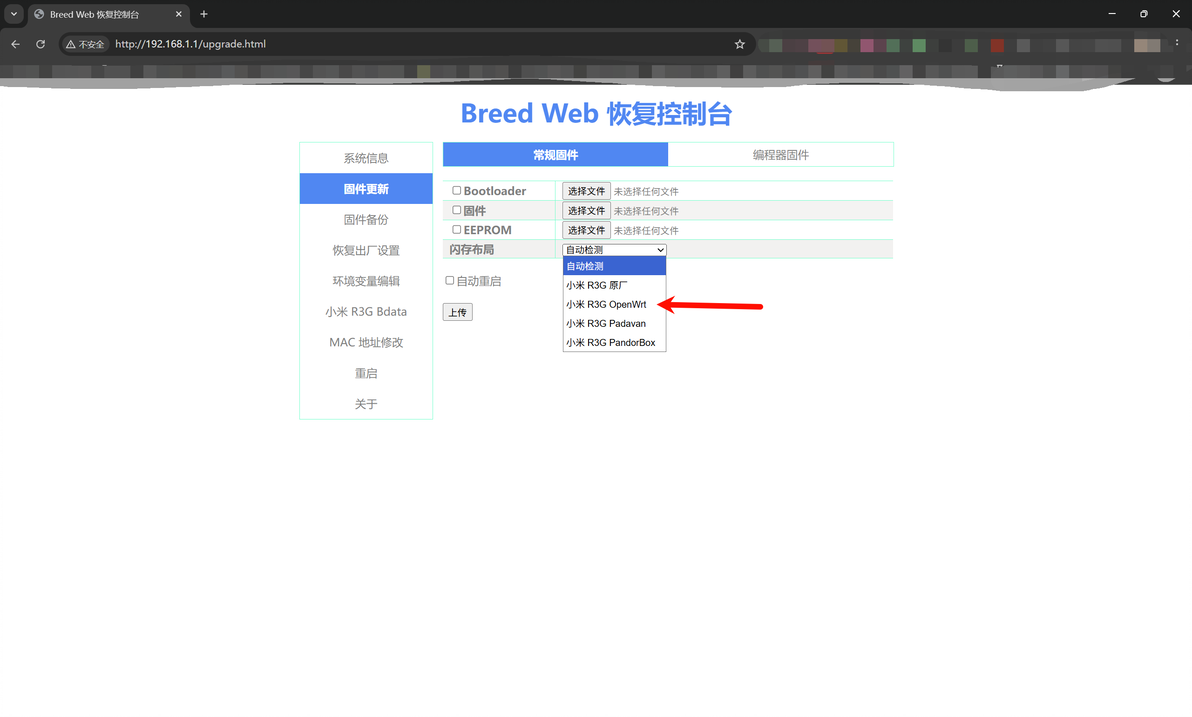Open 固件备份 in sidebar
Viewport: 1192px width, 717px height.
tap(366, 220)
